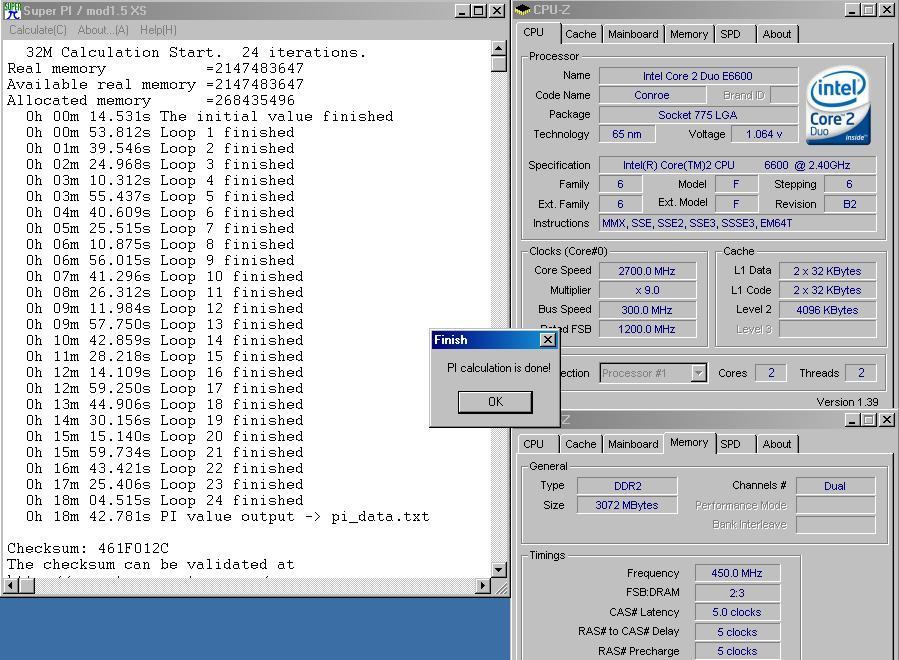Minimize the top CPU-Z window
This screenshot has height=660, width=899.
click(853, 10)
